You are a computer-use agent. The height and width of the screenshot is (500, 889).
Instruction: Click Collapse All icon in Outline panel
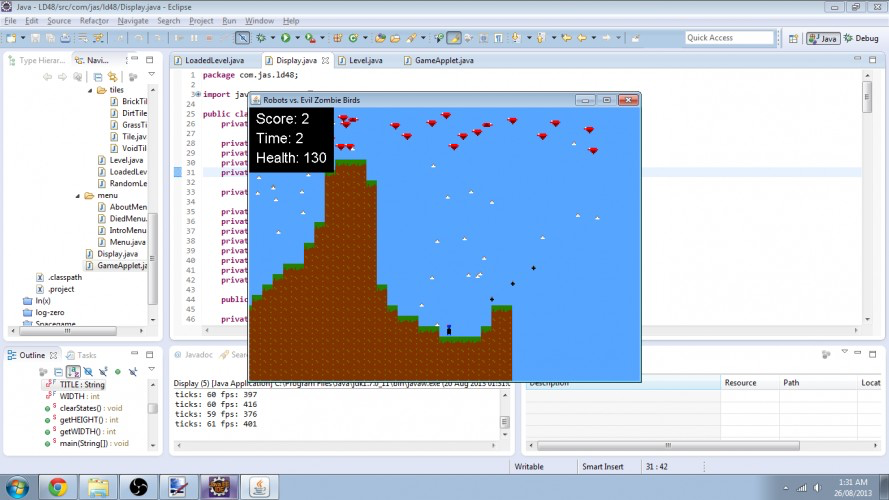point(58,372)
